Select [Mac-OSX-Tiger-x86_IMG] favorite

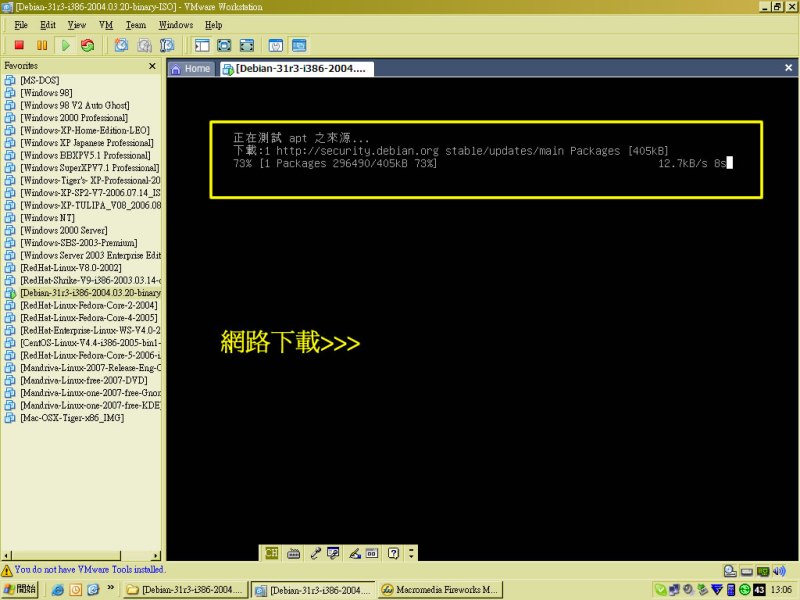click(x=72, y=418)
